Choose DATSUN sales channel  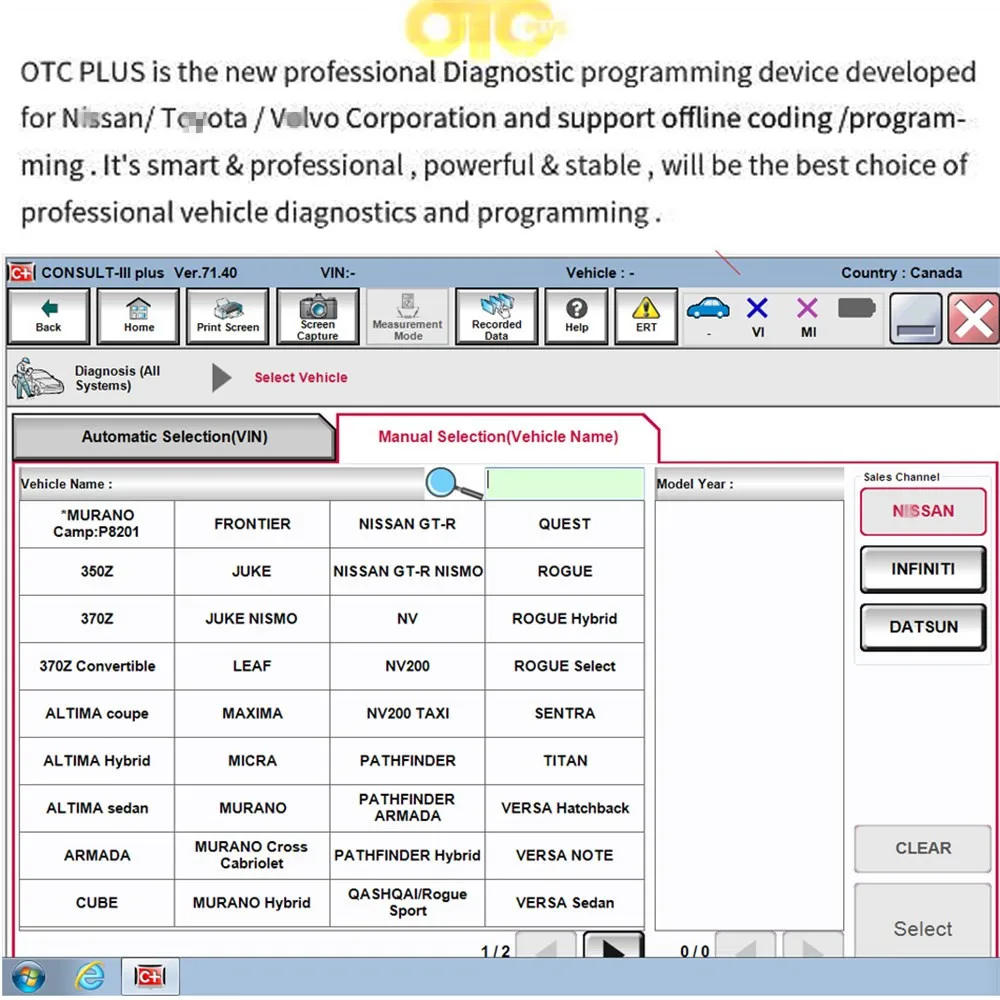(923, 627)
